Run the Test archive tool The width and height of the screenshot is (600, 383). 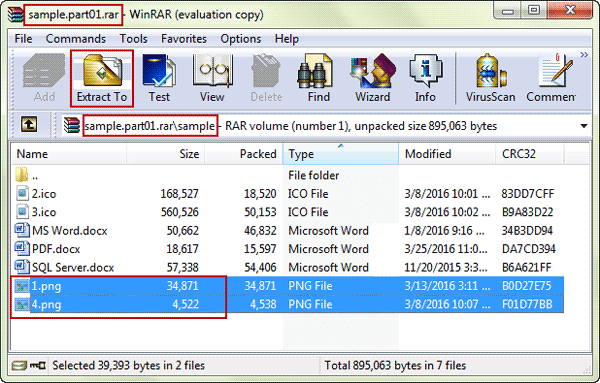pos(159,78)
